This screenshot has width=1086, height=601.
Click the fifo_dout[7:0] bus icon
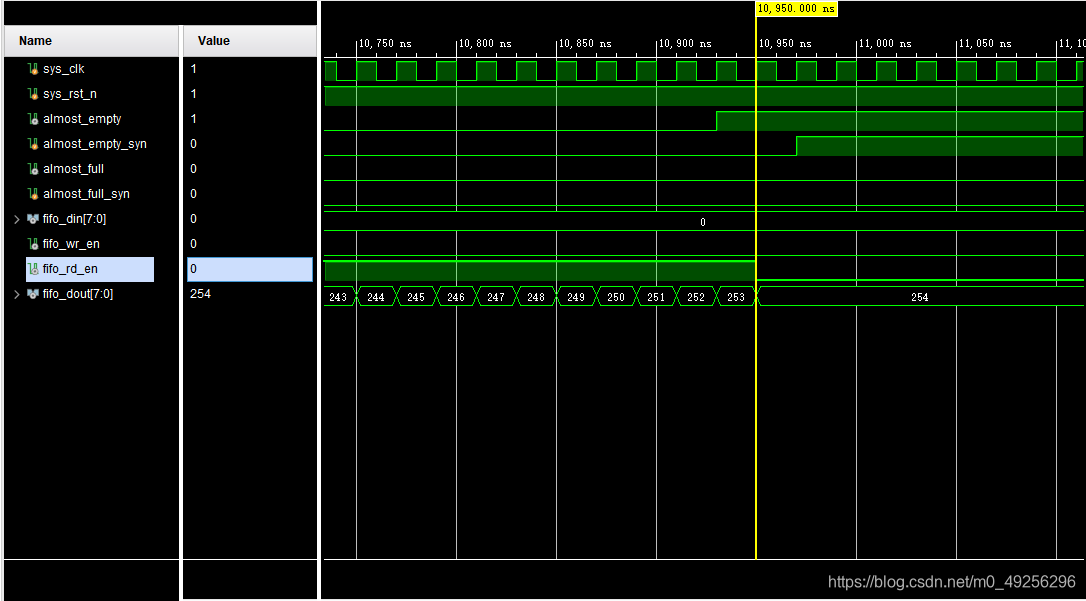33,294
